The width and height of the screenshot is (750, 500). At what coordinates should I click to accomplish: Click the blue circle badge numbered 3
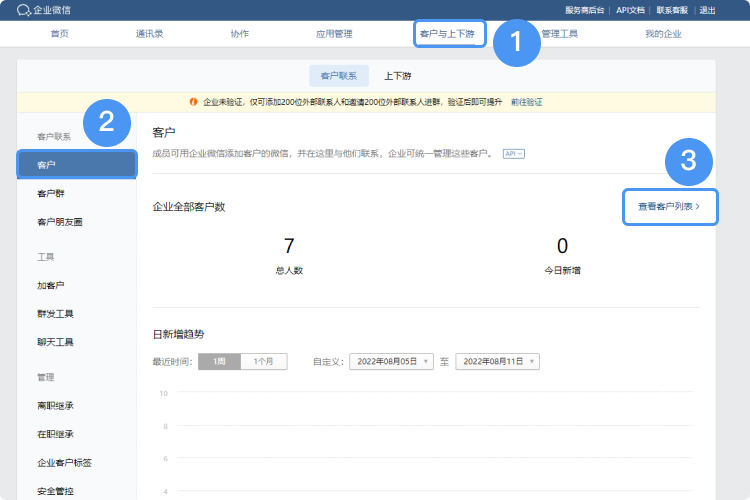688,160
